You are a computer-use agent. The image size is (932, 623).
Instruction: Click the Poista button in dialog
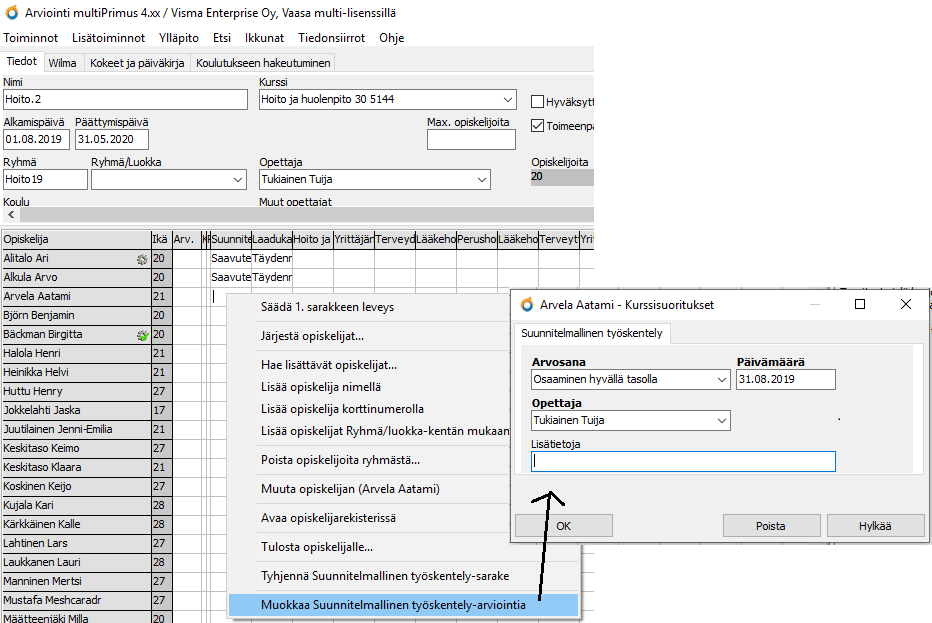coord(769,526)
